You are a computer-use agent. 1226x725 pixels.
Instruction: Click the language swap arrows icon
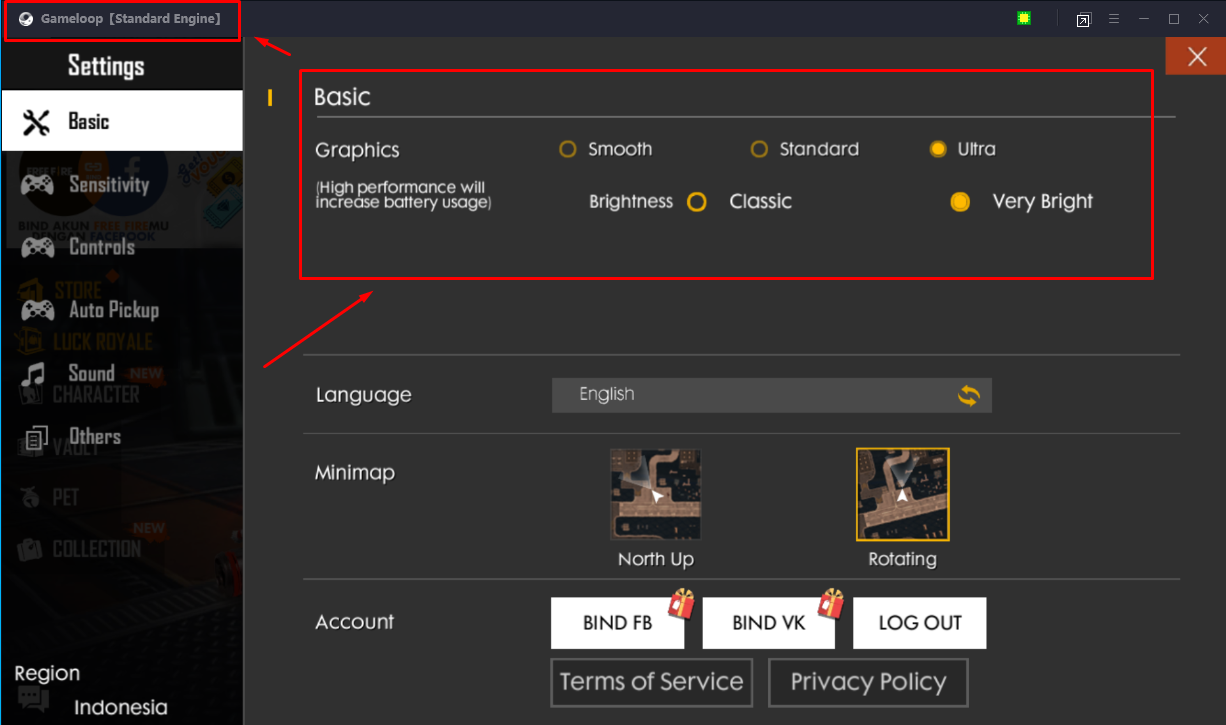pyautogui.click(x=968, y=395)
